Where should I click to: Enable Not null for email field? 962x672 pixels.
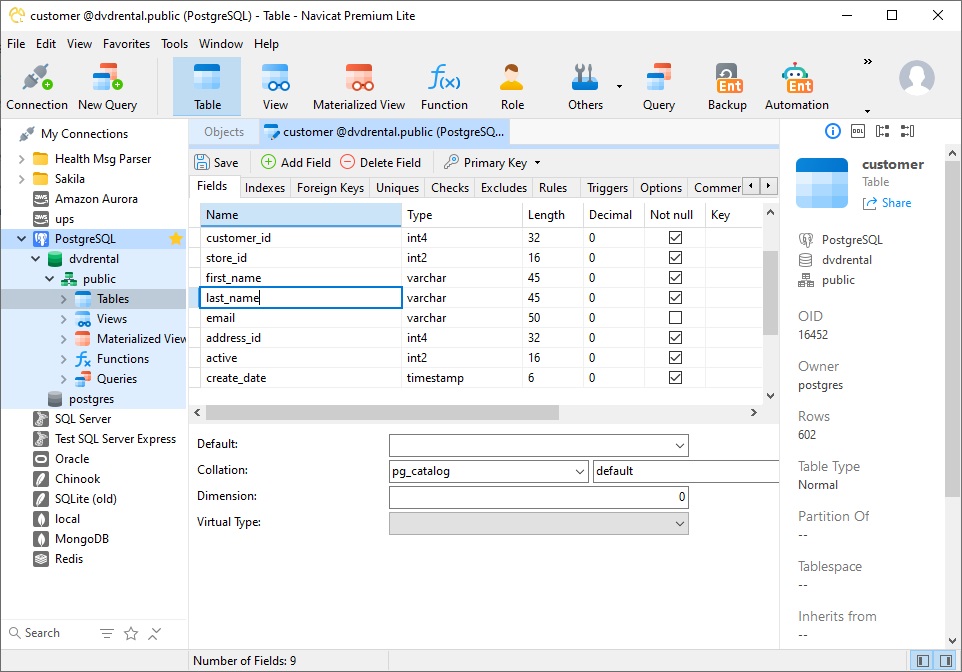coord(675,318)
